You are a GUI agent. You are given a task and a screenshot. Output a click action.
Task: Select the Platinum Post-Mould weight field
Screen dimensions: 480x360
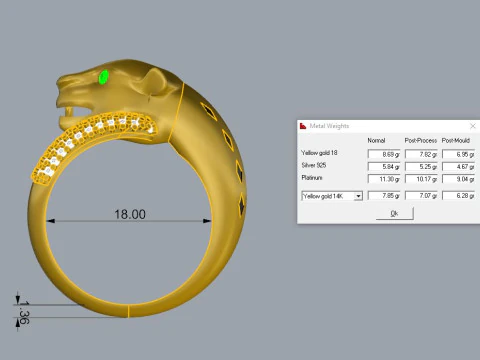[459, 179]
